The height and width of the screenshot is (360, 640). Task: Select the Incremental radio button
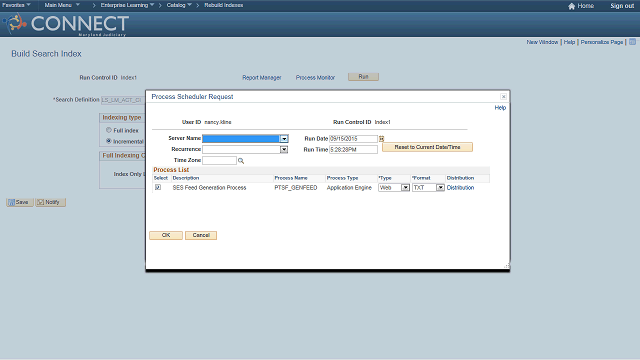click(x=109, y=141)
